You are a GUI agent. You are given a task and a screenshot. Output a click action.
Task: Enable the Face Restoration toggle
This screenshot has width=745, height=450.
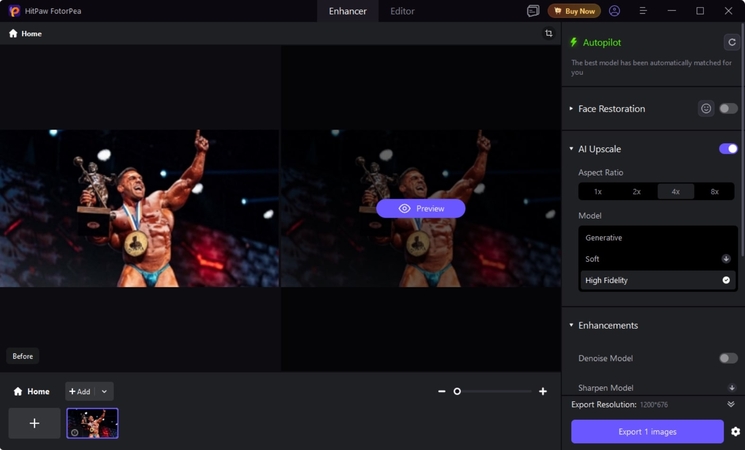(x=728, y=108)
